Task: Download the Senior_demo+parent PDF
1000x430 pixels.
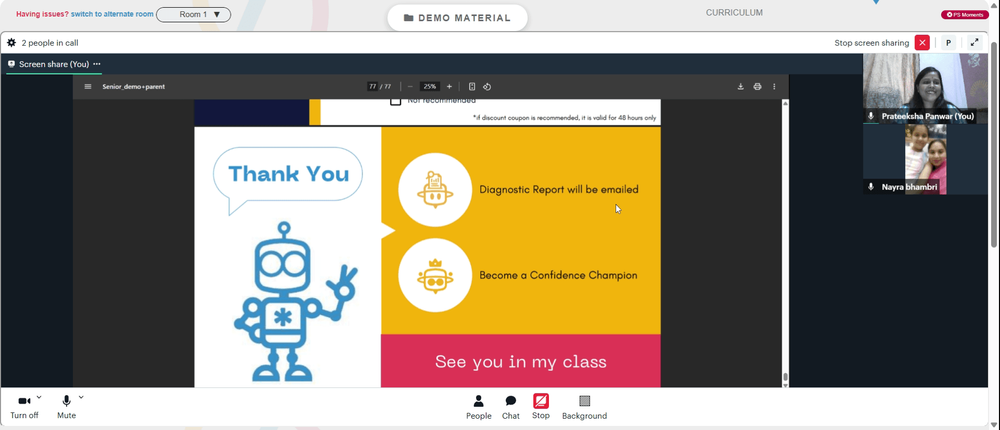Action: click(x=740, y=87)
